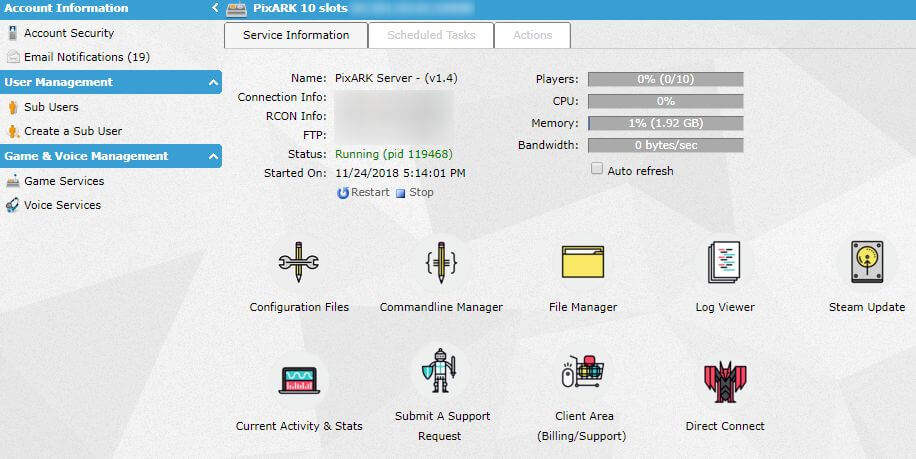916x459 pixels.
Task: Enable the Auto refresh checkbox
Action: 597,170
